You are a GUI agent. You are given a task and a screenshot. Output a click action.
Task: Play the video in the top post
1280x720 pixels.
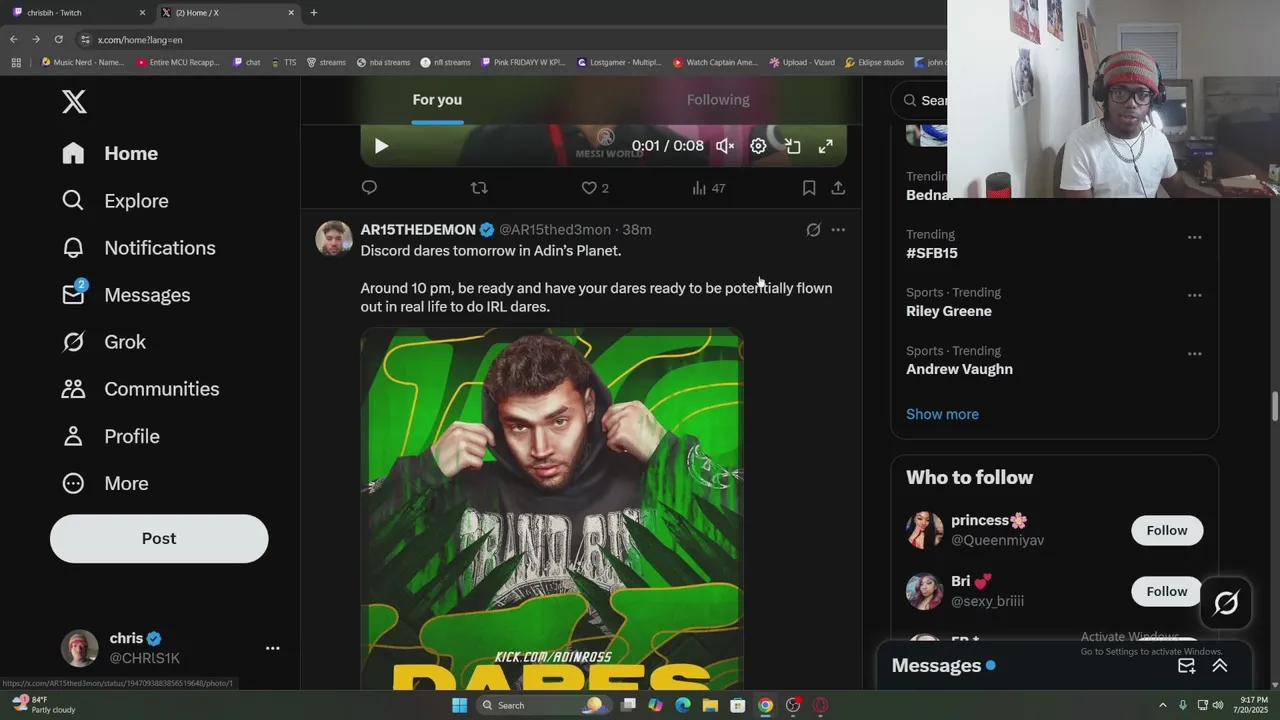point(381,146)
